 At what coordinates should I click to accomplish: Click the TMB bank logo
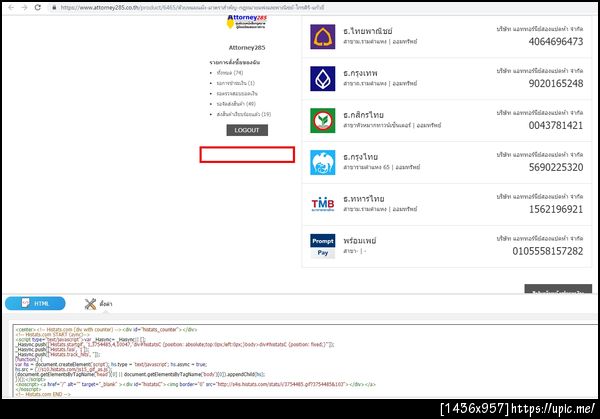323,204
